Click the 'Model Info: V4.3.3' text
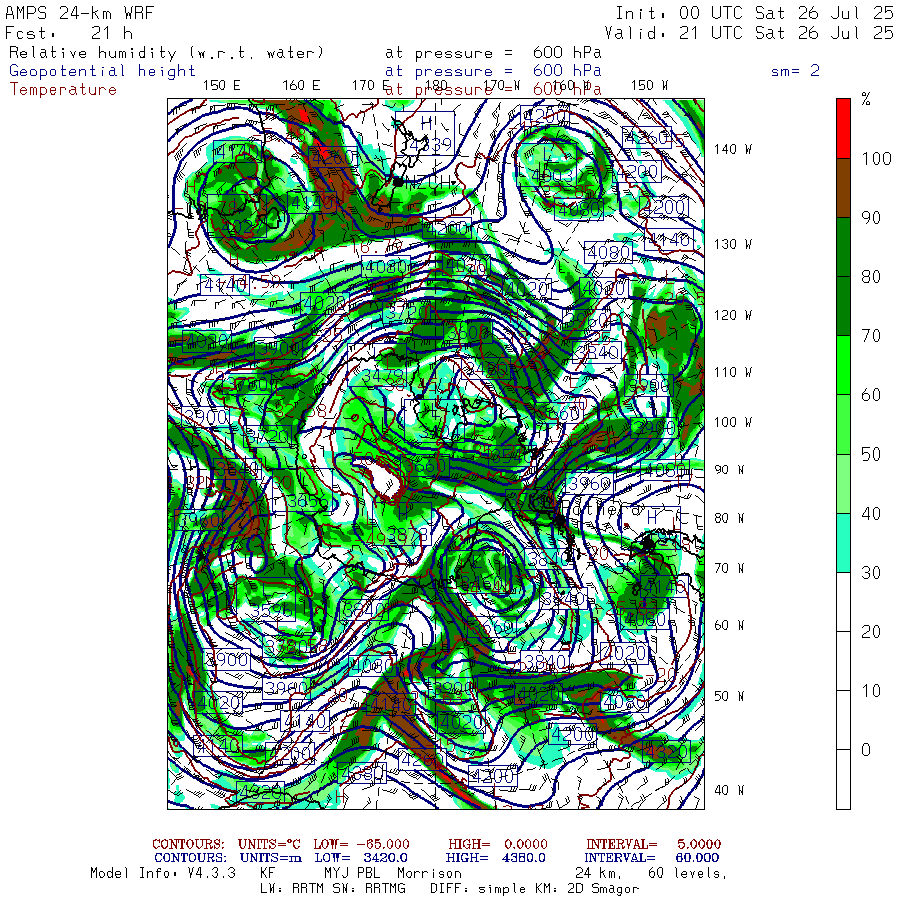Screen dimensions: 900x900 163,874
